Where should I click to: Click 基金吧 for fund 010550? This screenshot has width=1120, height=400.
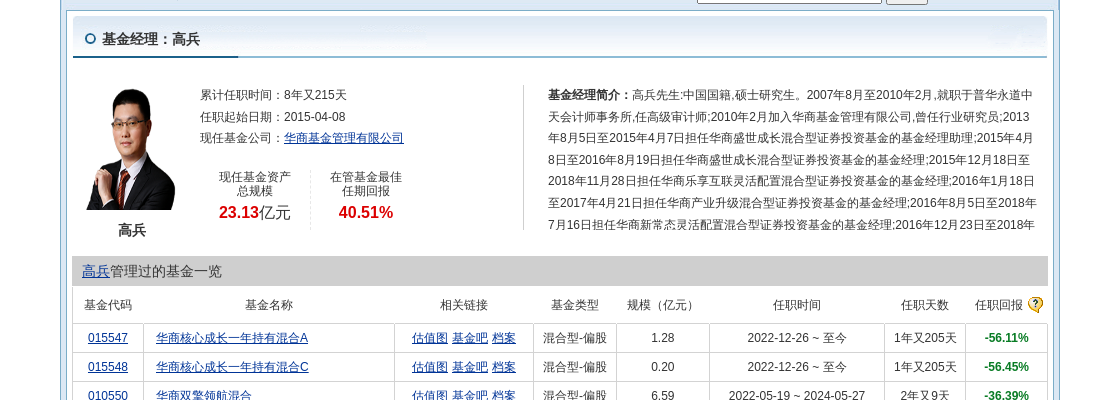point(470,395)
